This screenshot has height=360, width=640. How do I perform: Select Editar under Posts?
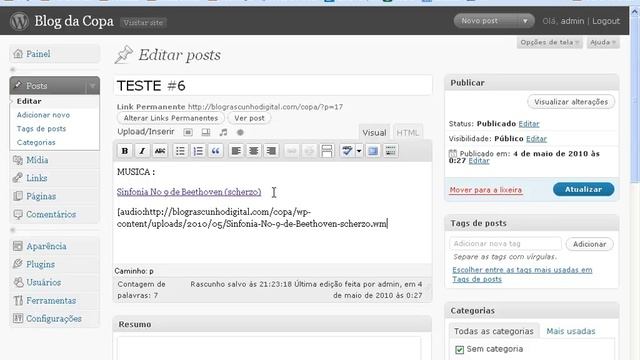click(29, 101)
